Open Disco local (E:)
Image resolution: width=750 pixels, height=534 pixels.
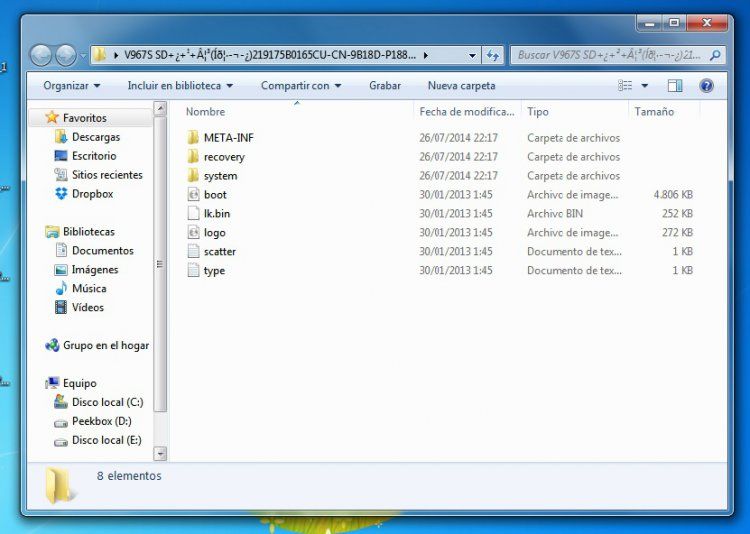point(107,440)
